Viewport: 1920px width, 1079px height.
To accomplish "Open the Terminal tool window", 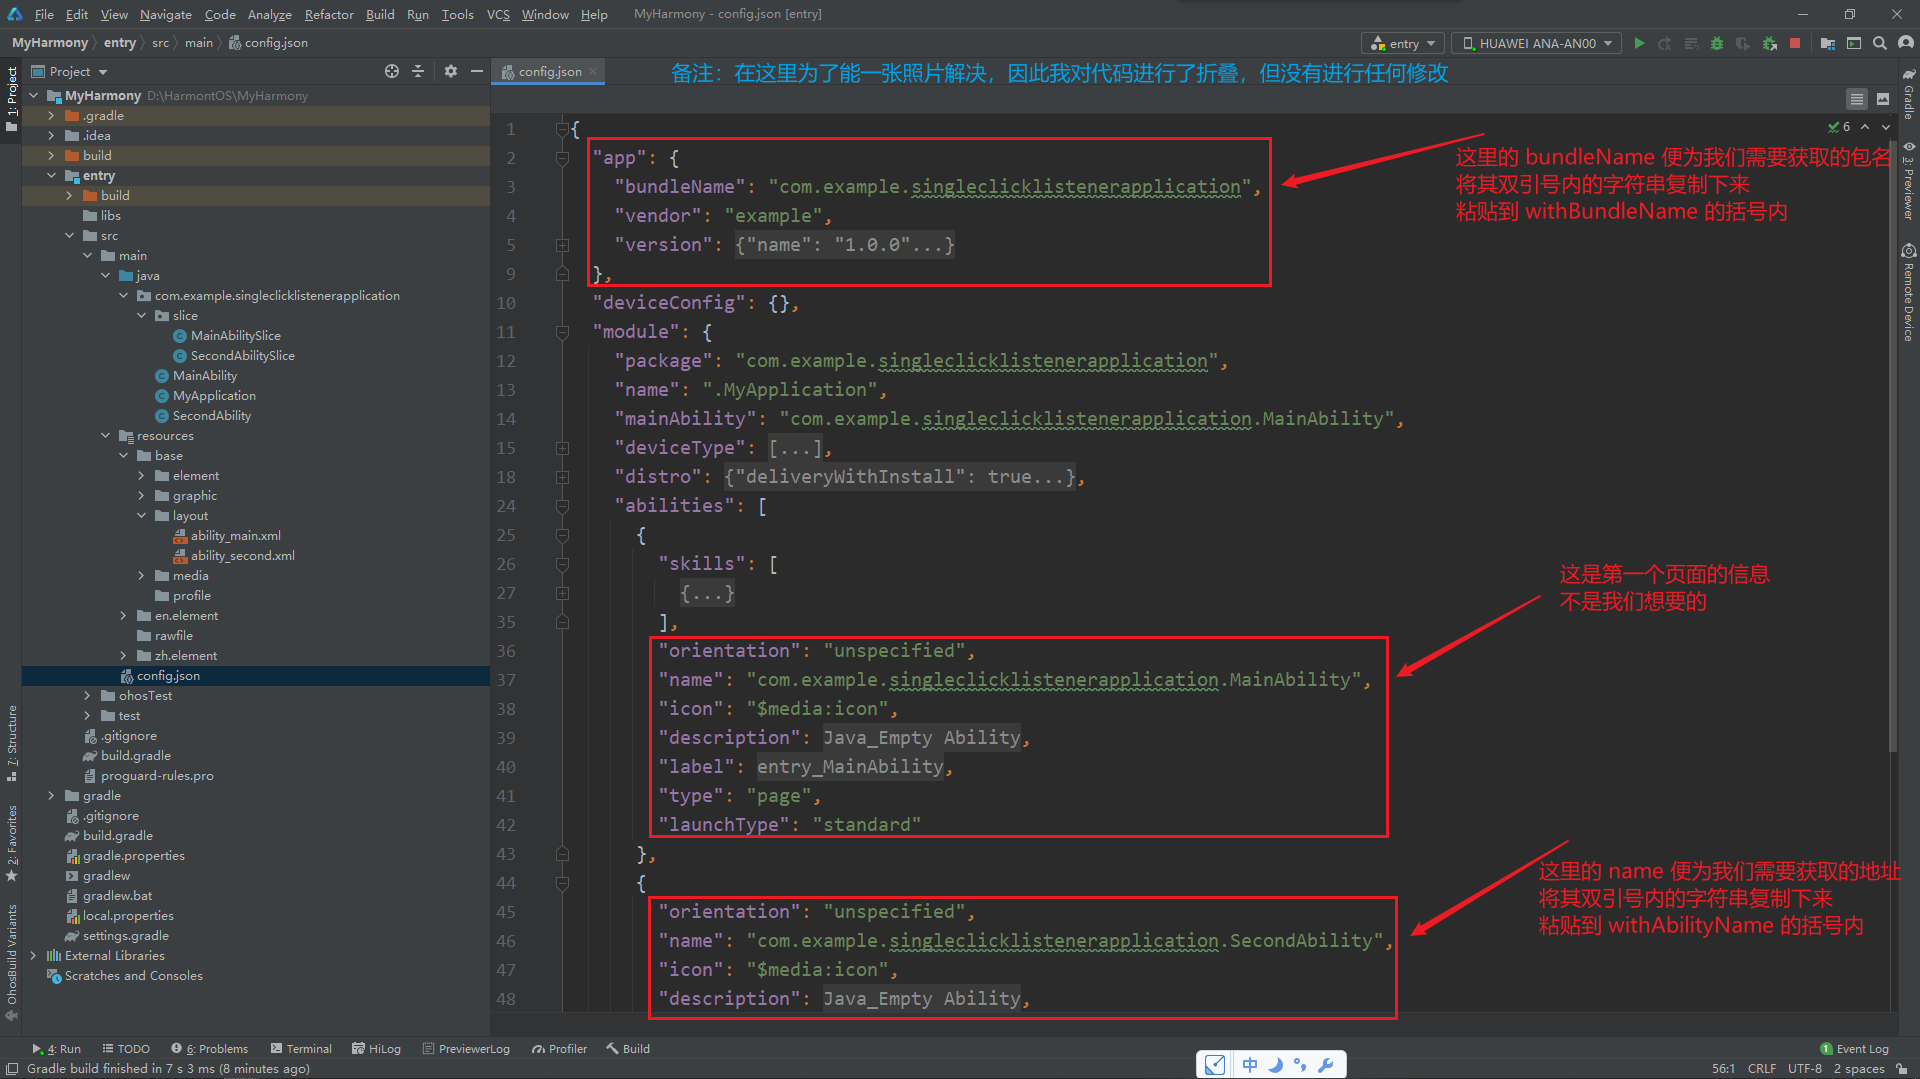I will (301, 1049).
